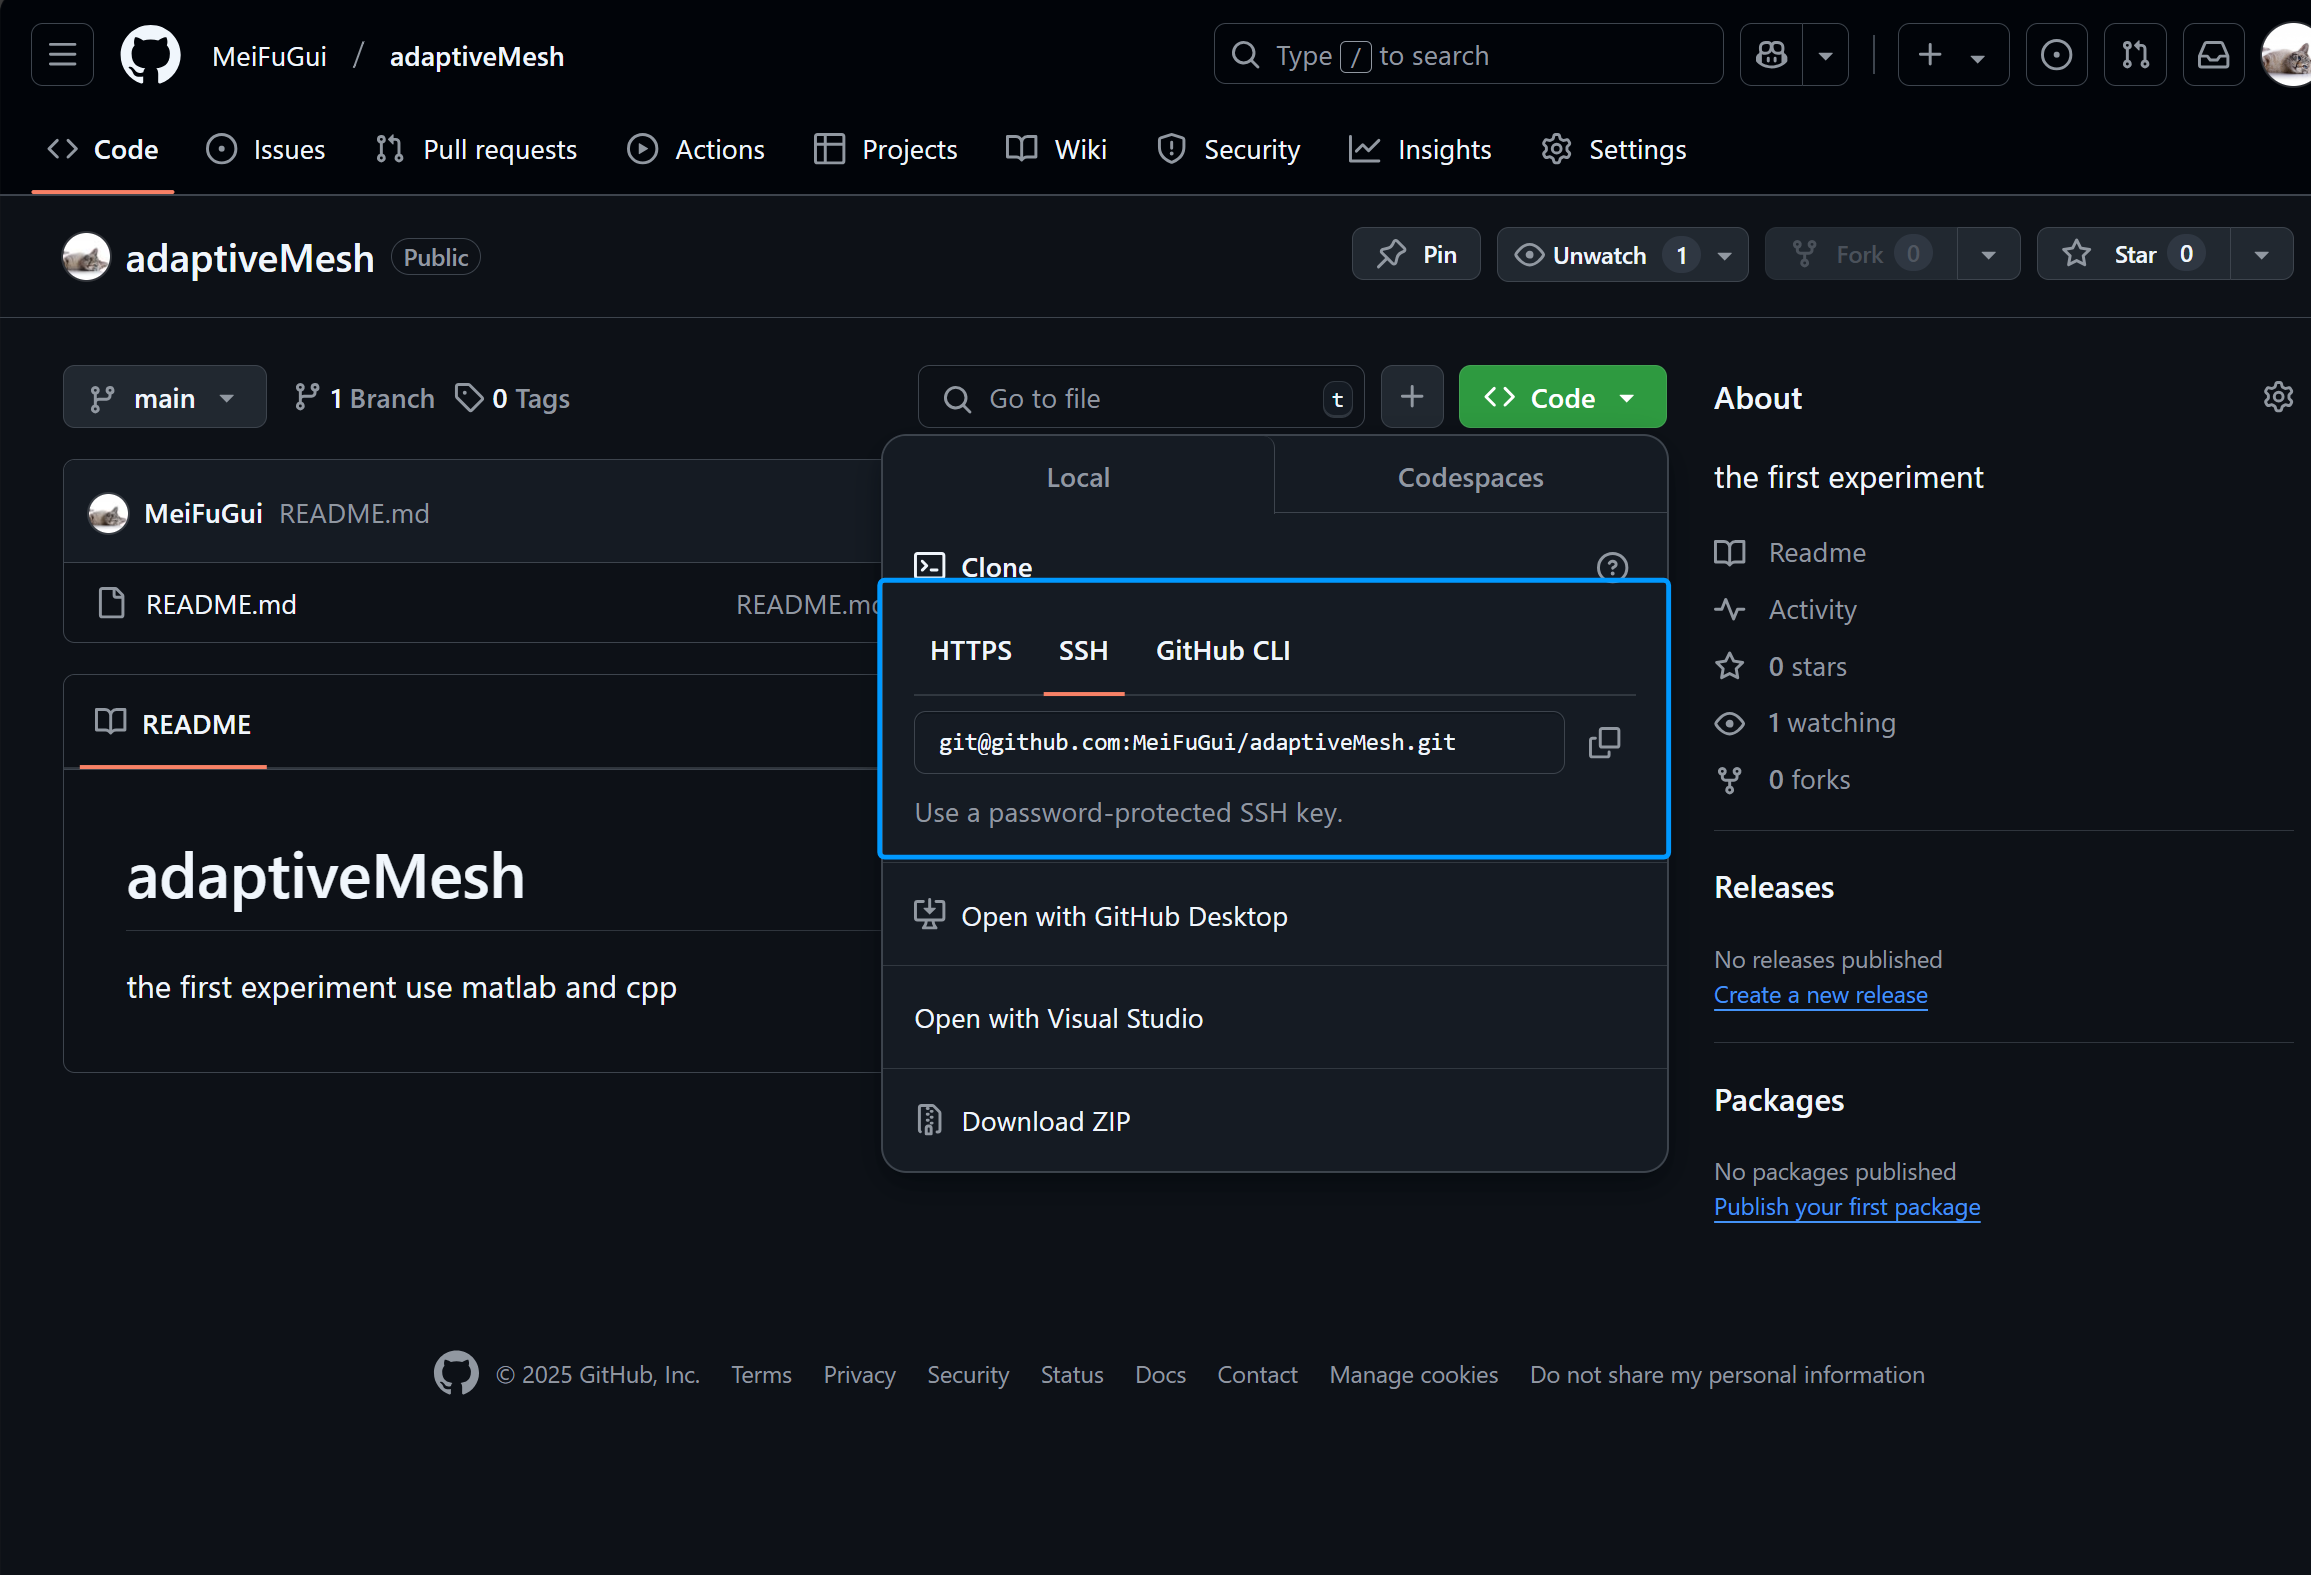Focus the Go to file search field
This screenshot has height=1575, width=2311.
pyautogui.click(x=1140, y=398)
